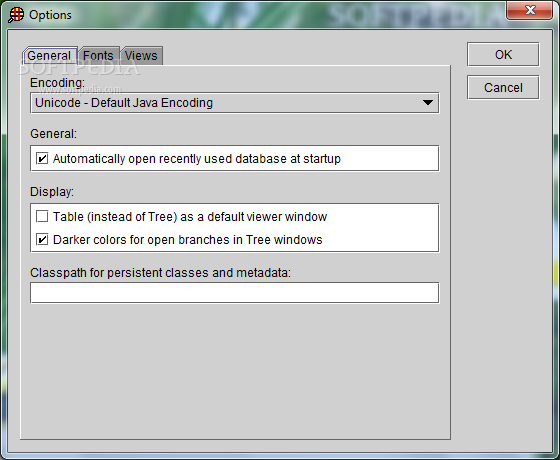Click the Options window app icon
The height and width of the screenshot is (460, 560).
[x=16, y=15]
